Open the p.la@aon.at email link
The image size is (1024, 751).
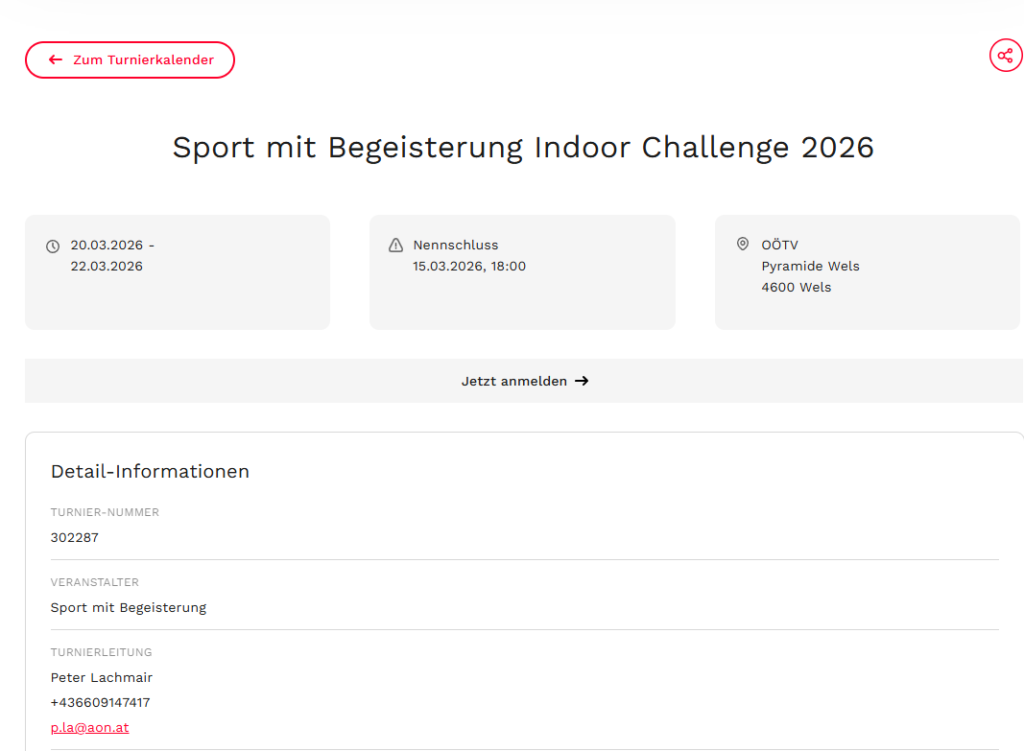[x=90, y=727]
